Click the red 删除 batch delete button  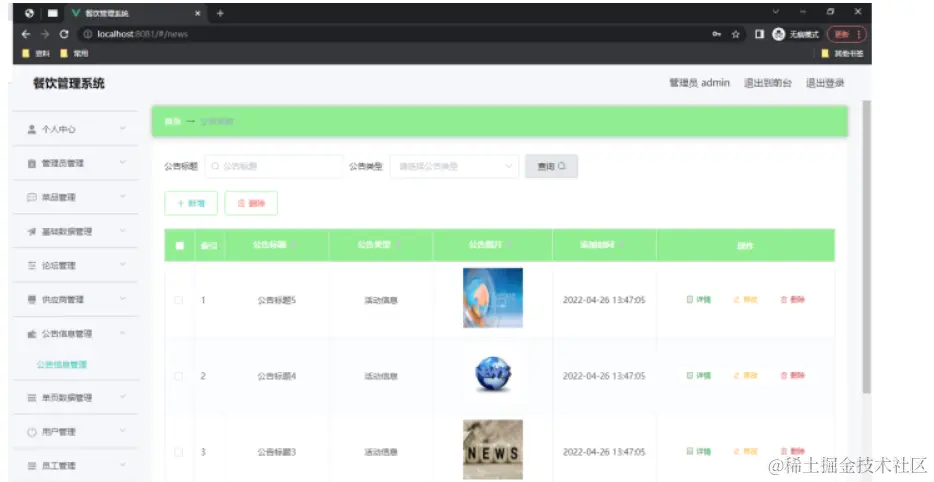pyautogui.click(x=251, y=203)
